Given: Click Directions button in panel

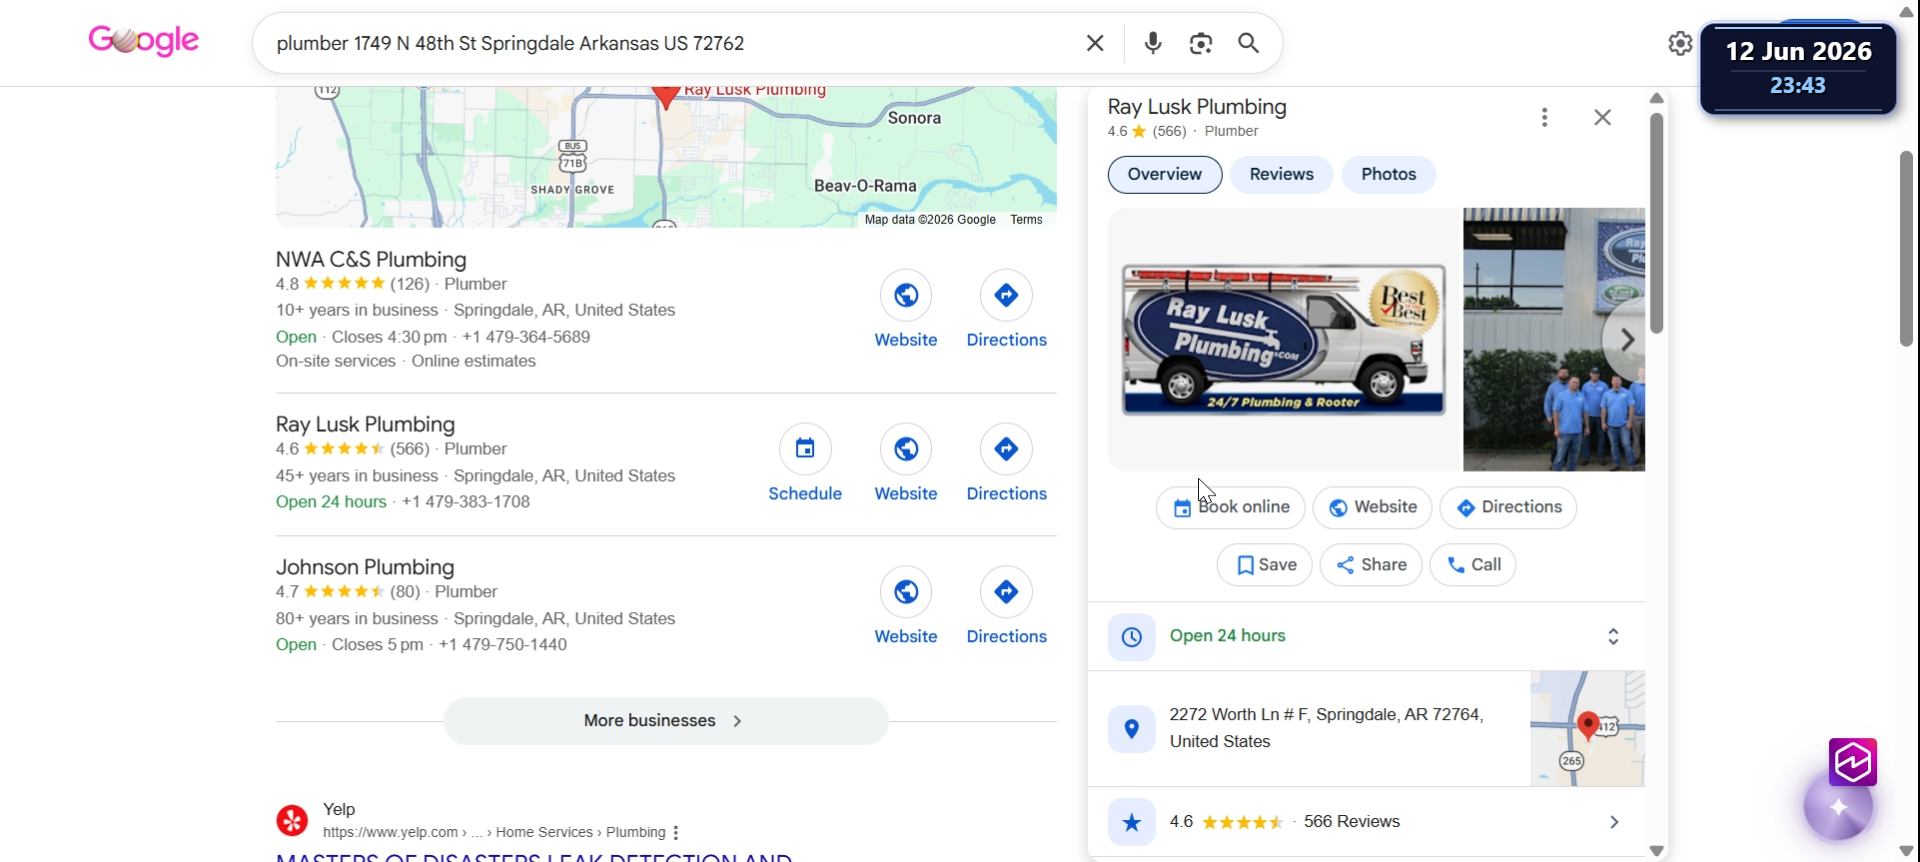Looking at the screenshot, I should click(1509, 508).
